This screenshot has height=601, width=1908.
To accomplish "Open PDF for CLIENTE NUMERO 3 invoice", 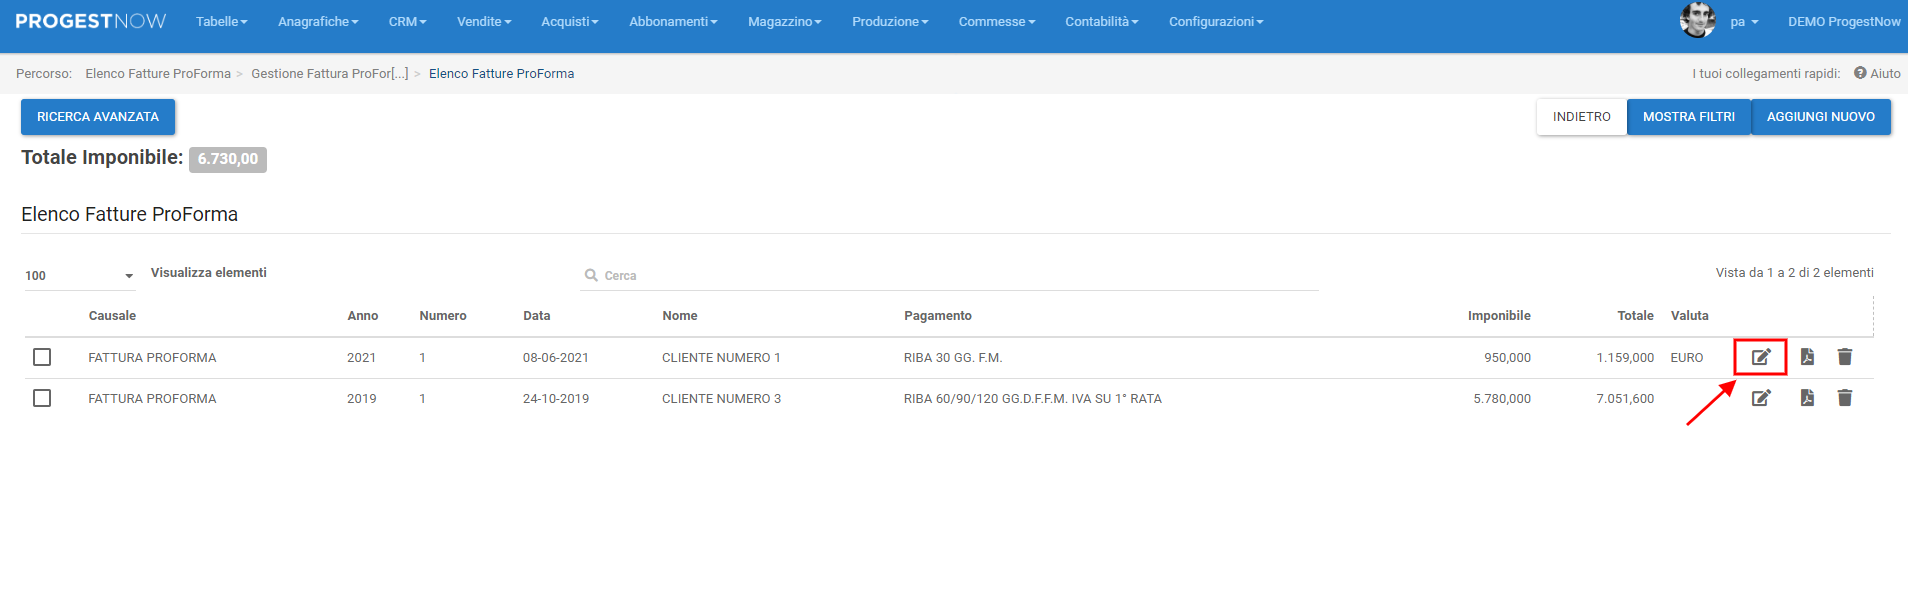I will (x=1807, y=398).
